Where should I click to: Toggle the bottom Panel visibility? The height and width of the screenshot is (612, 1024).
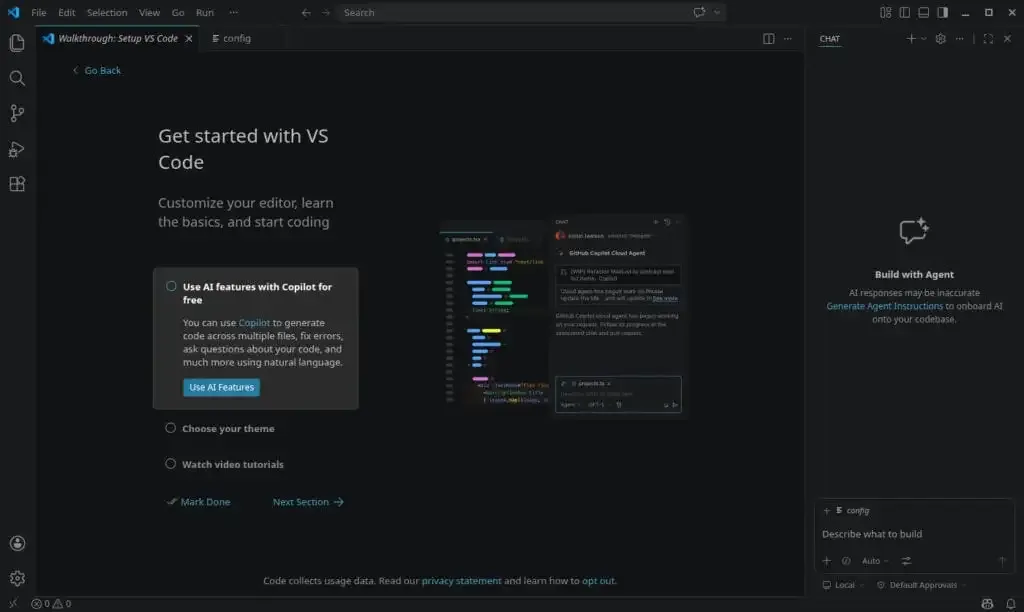(923, 12)
